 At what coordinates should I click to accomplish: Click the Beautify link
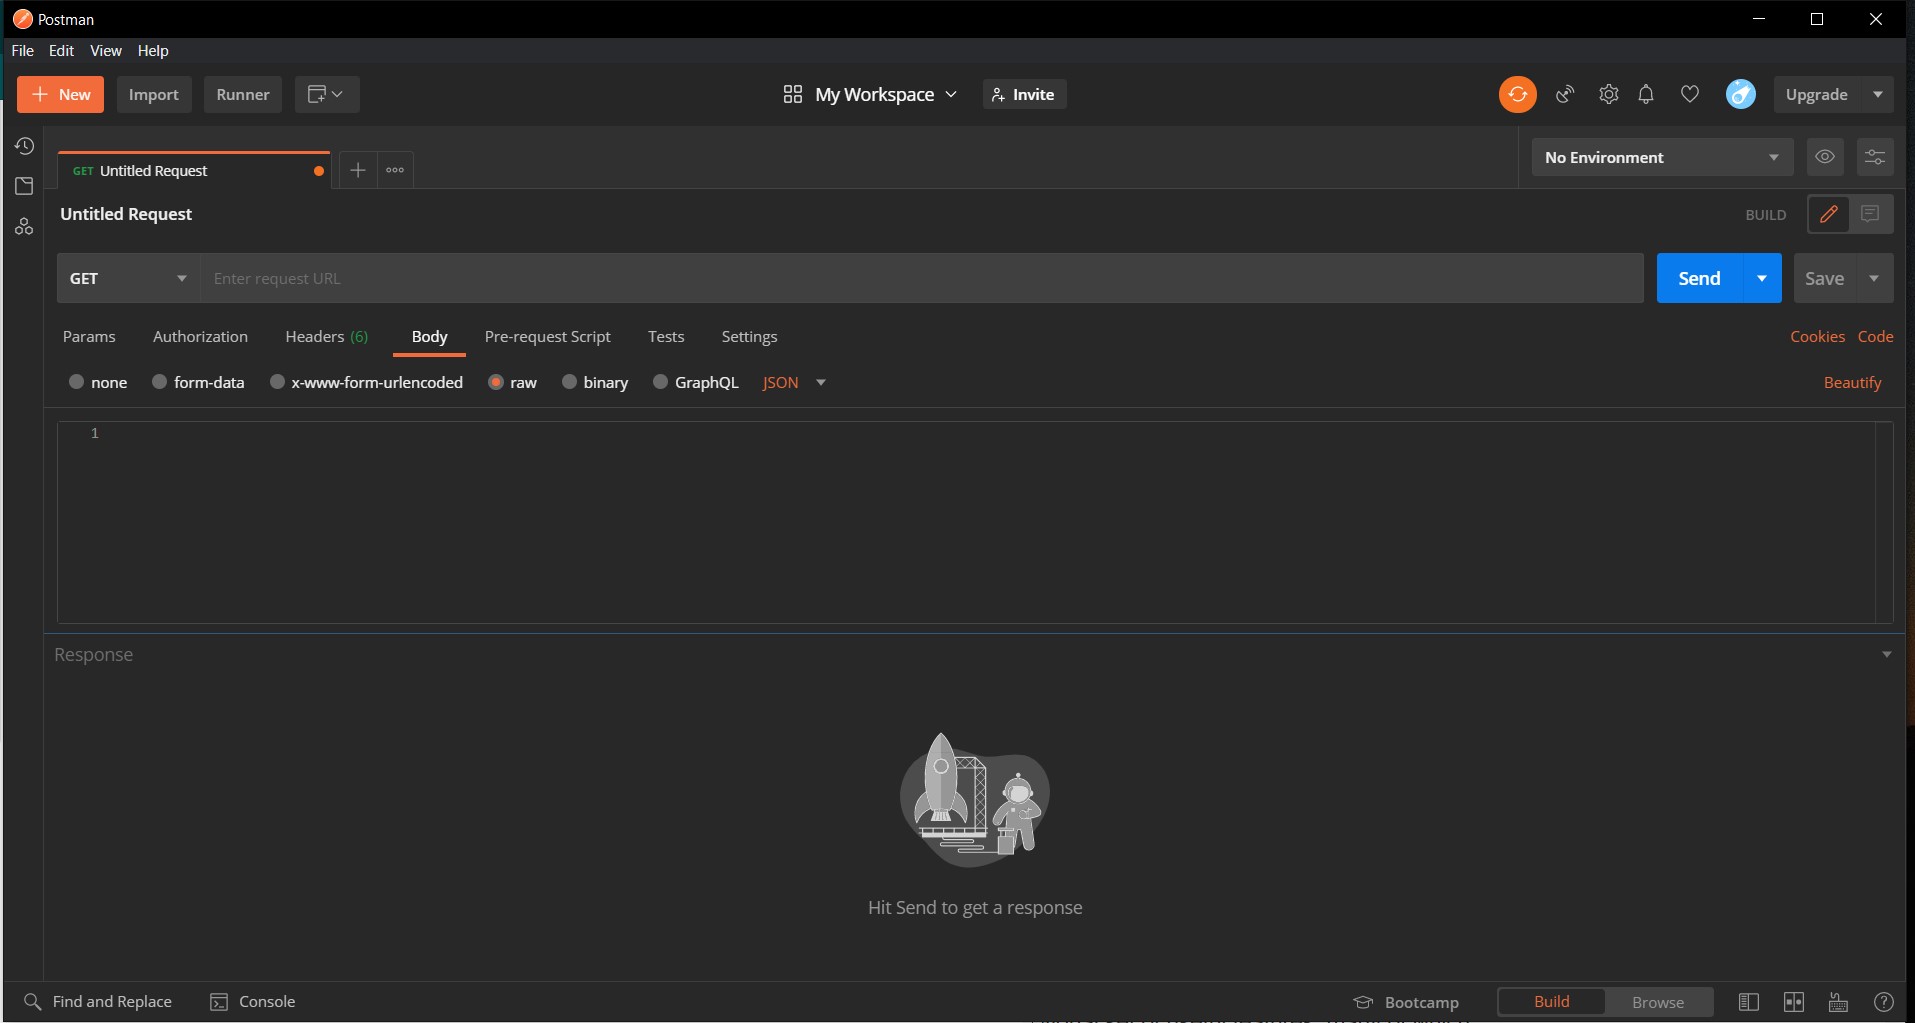[x=1852, y=382]
